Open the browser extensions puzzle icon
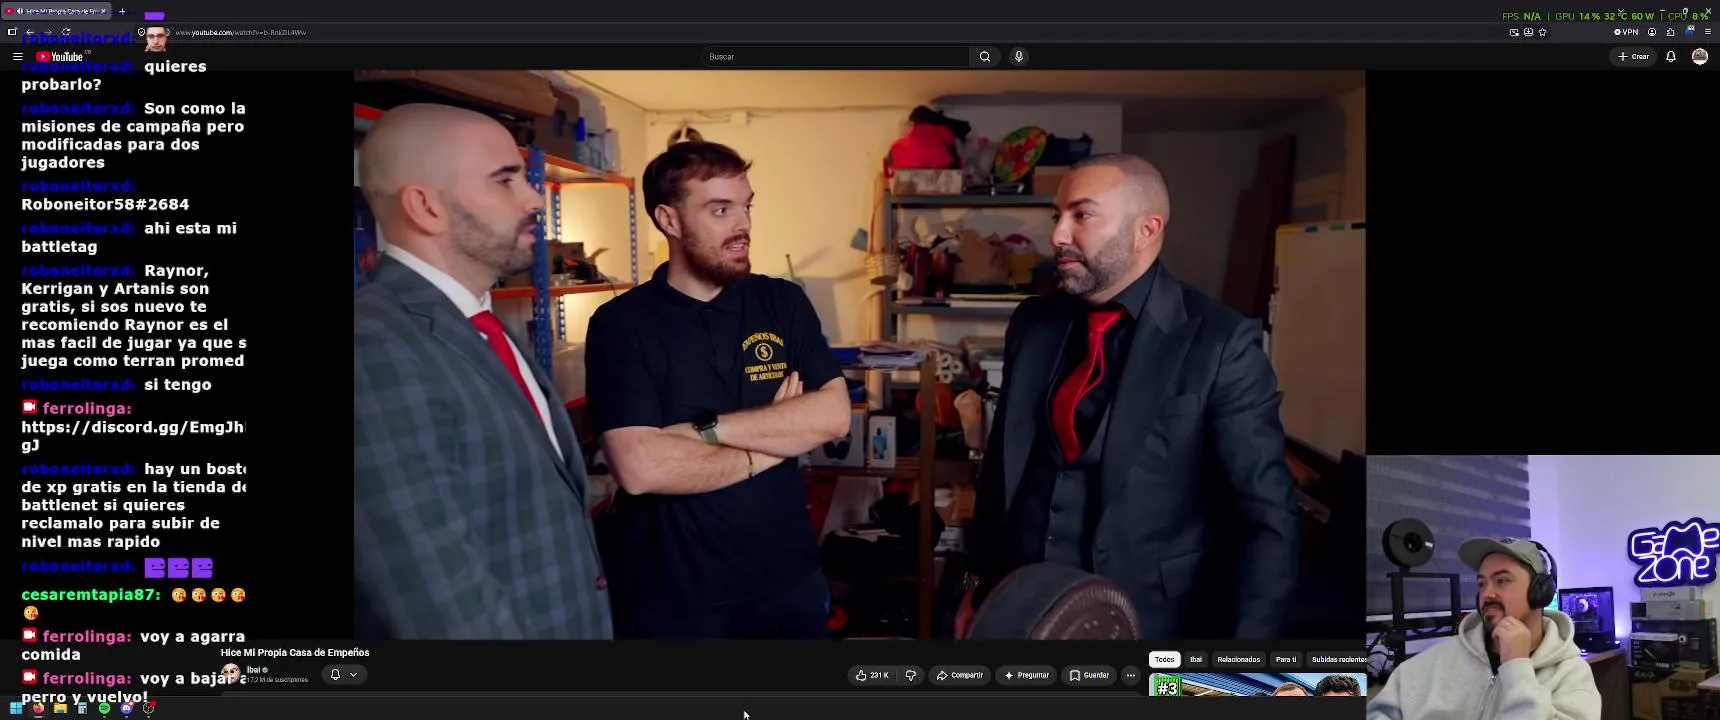This screenshot has width=1720, height=720. 1670,32
